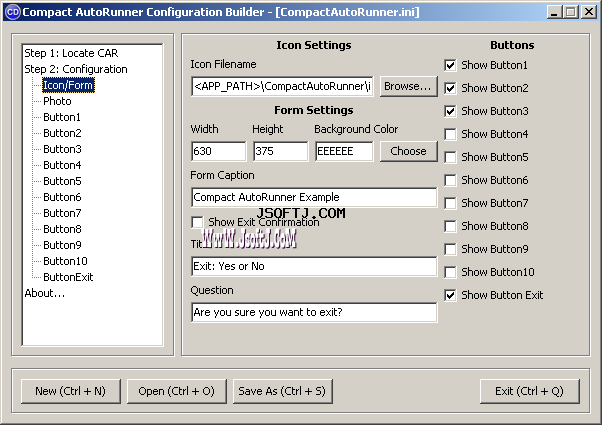Screen dimensions: 602x425
Task: Uncheck Show Button2 checkbox
Action: coord(450,88)
